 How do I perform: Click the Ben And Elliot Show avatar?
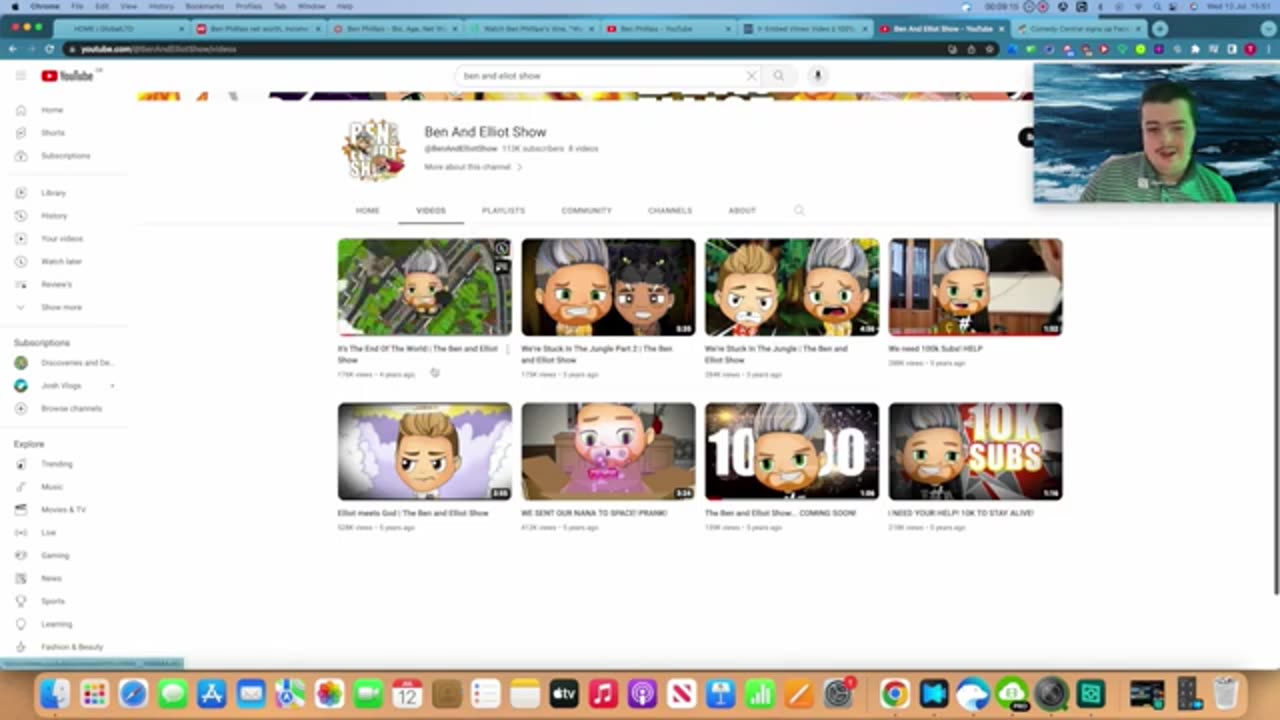pyautogui.click(x=373, y=150)
